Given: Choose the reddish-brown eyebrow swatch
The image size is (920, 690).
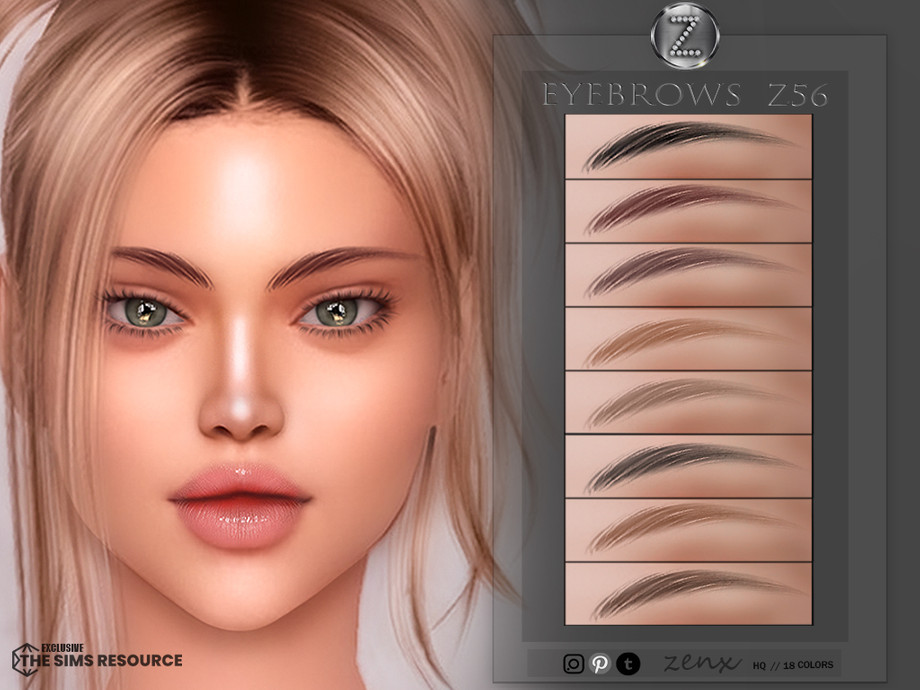Looking at the screenshot, I should 688,211.
